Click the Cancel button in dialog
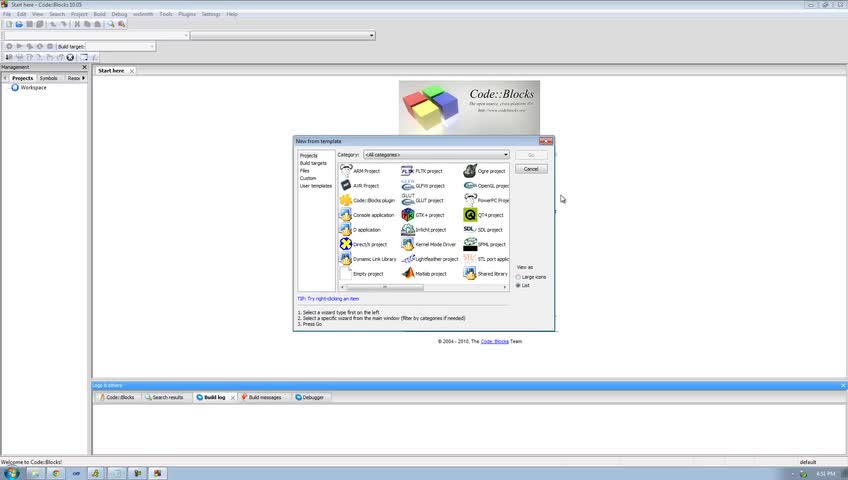Viewport: 848px width, 480px height. pos(531,169)
